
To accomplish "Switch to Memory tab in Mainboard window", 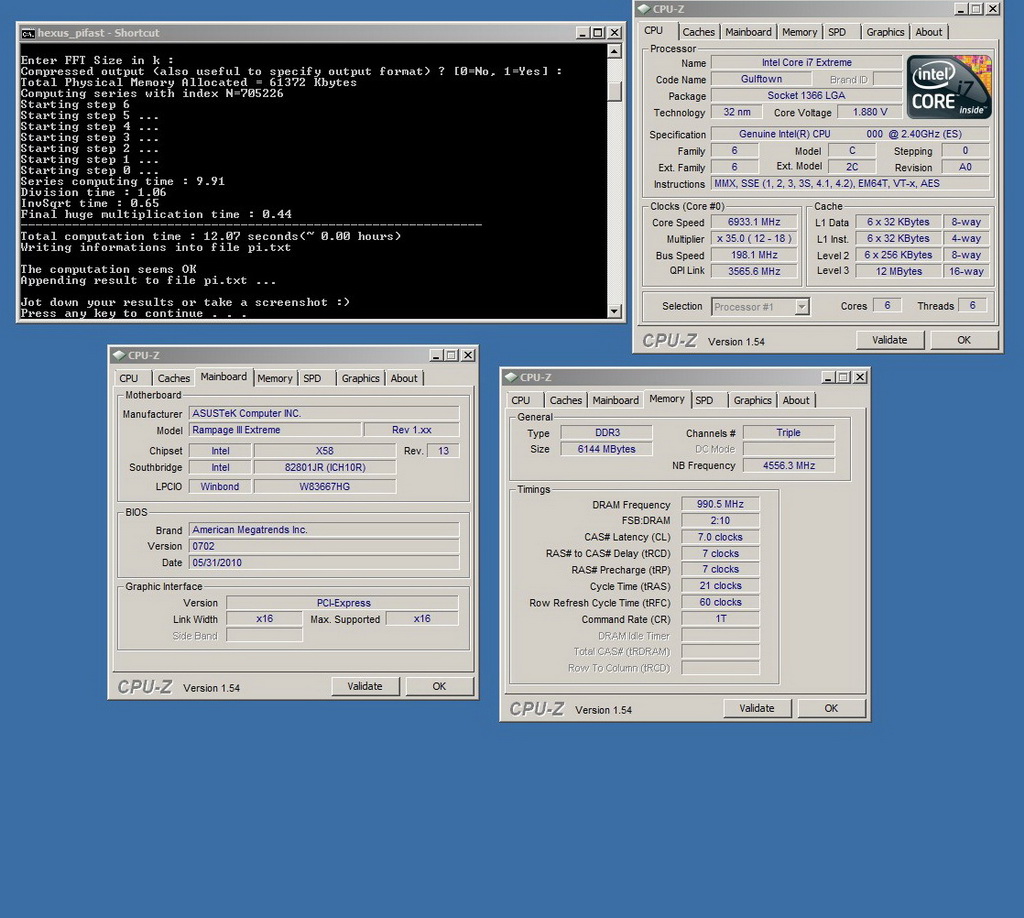I will (274, 378).
